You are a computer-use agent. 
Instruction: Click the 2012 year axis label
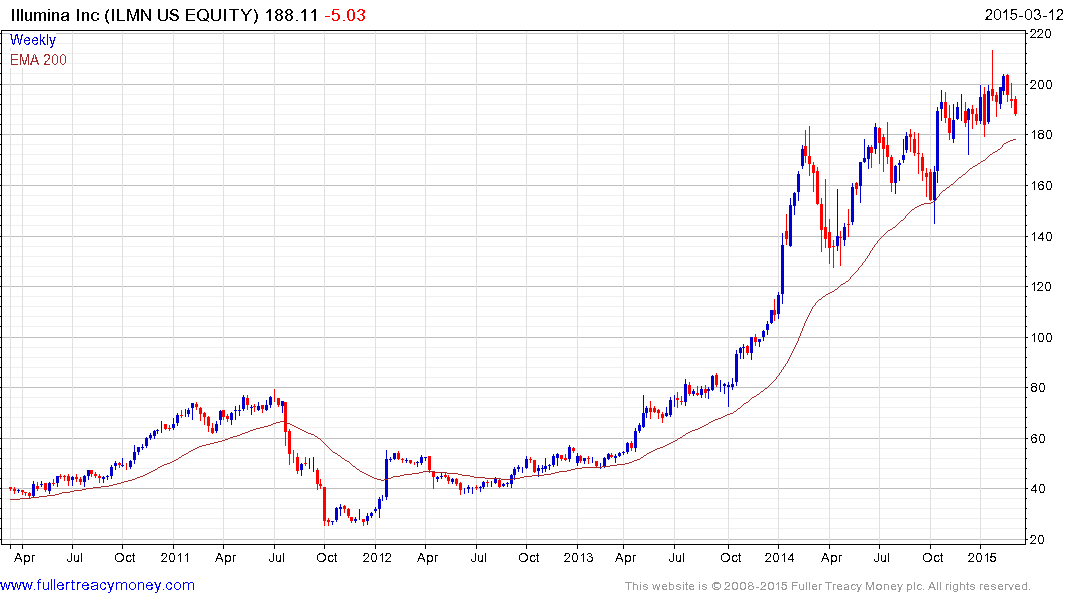pyautogui.click(x=377, y=557)
